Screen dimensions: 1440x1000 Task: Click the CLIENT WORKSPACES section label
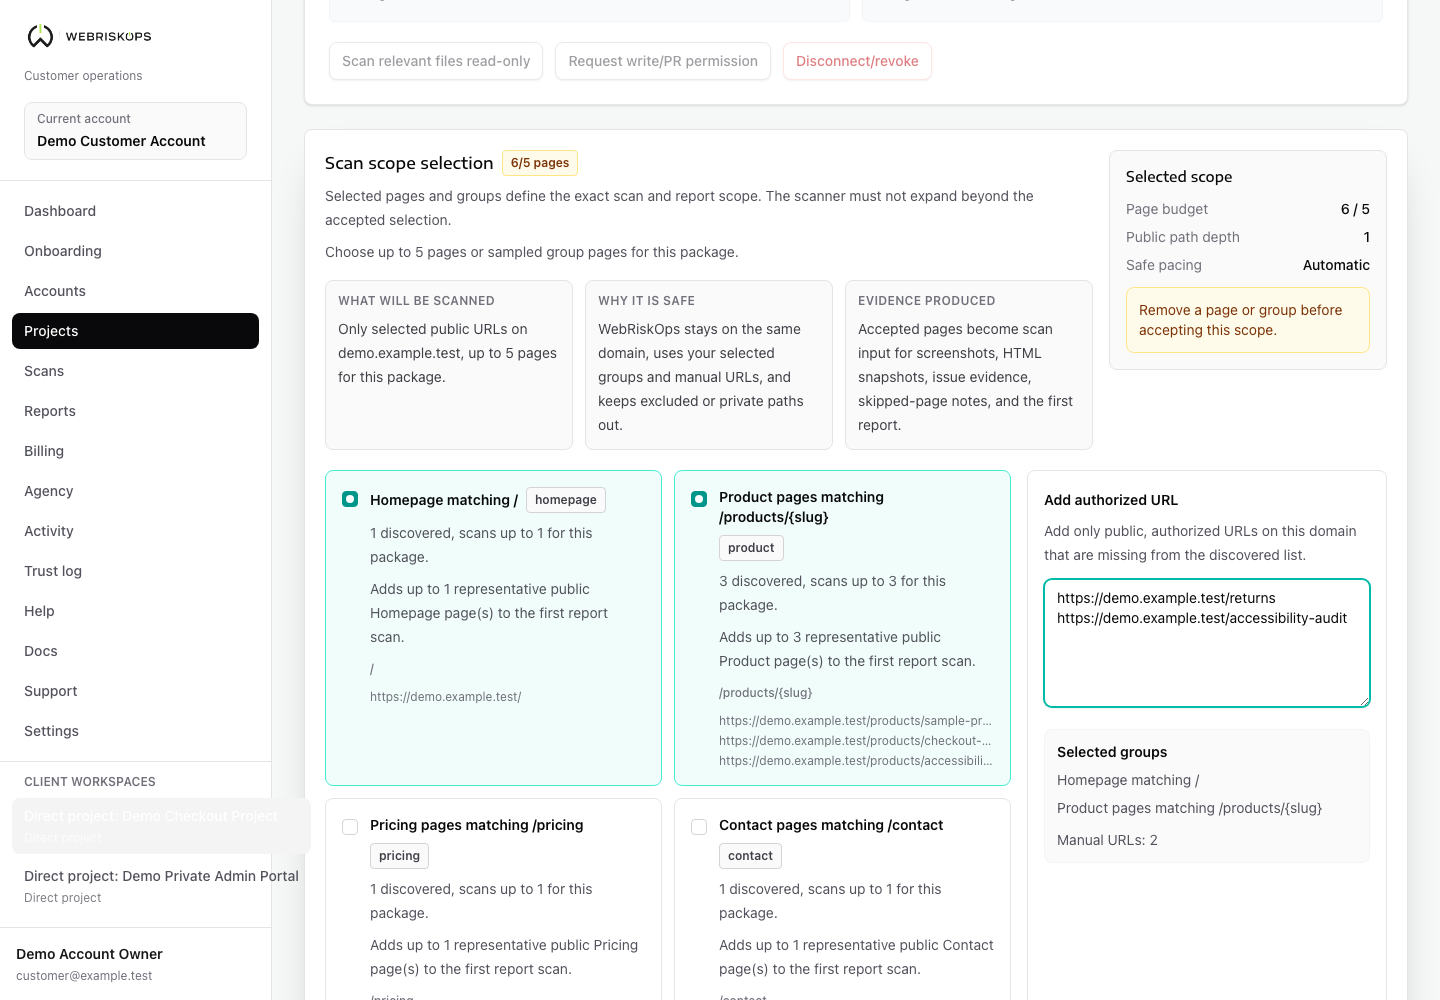point(90,782)
